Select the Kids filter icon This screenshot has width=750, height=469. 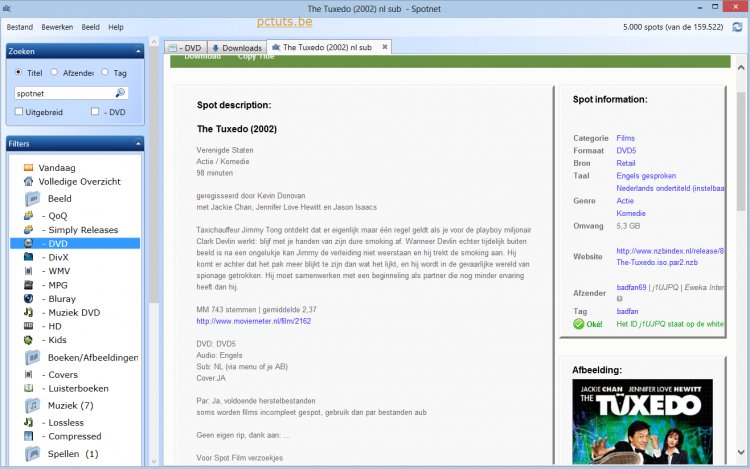(x=29, y=340)
